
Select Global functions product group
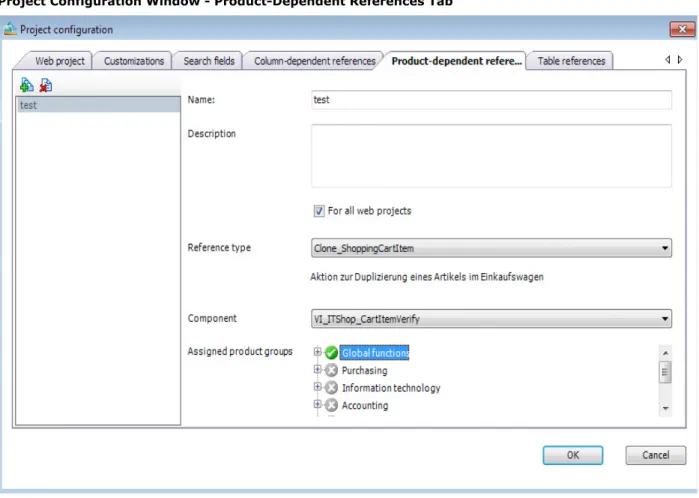pos(374,353)
